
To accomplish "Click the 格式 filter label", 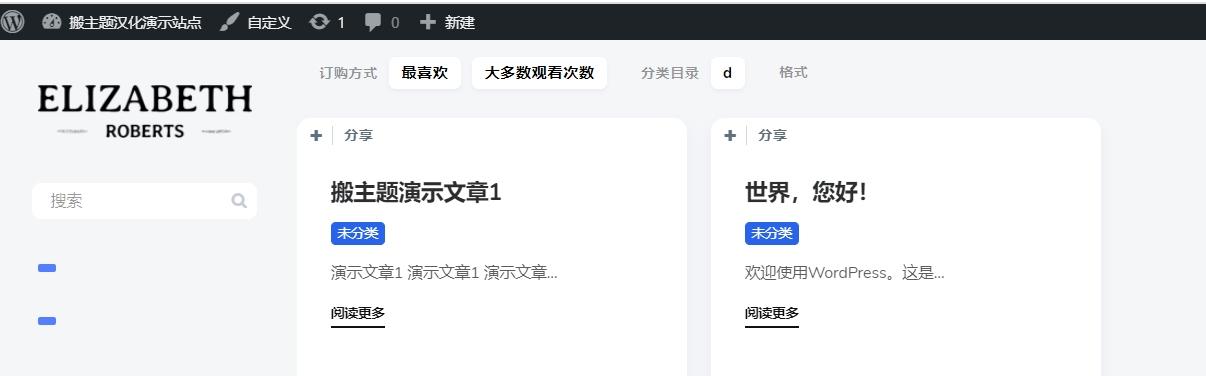I will tap(793, 73).
